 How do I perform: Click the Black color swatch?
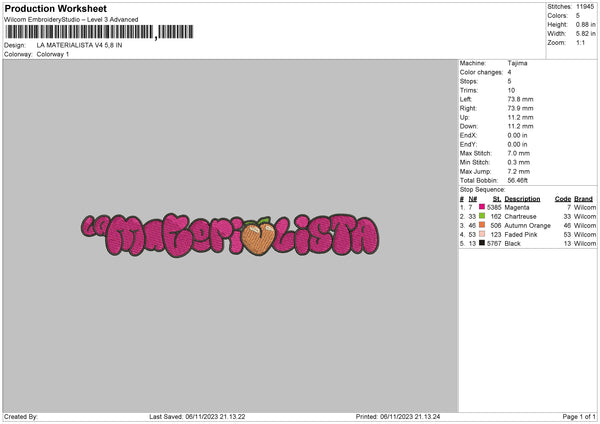pos(482,243)
